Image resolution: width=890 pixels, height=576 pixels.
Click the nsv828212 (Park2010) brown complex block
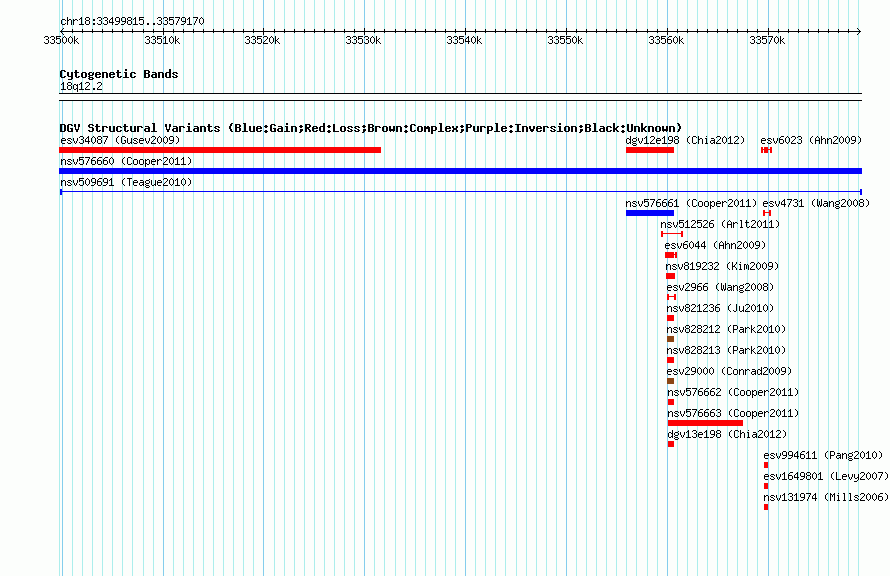pos(670,339)
